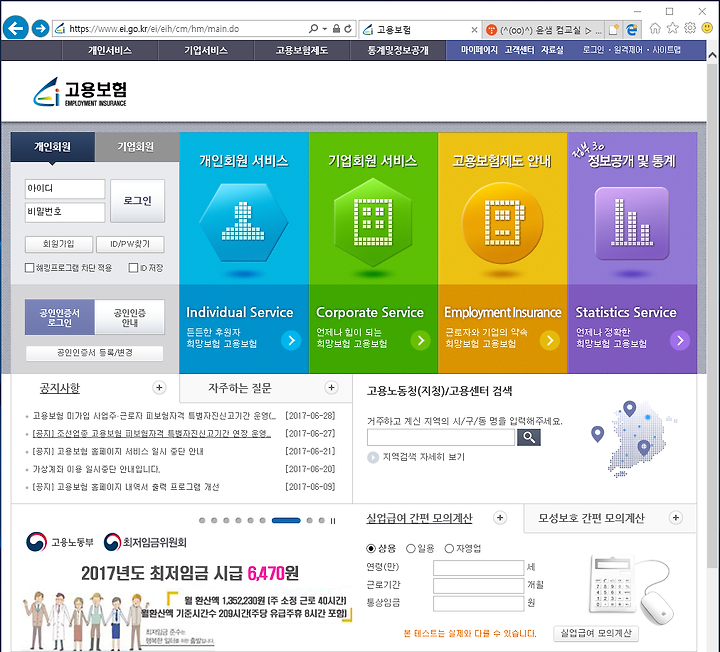Switch to the 개인회원 login tab
720x652 pixels.
pyautogui.click(x=53, y=147)
